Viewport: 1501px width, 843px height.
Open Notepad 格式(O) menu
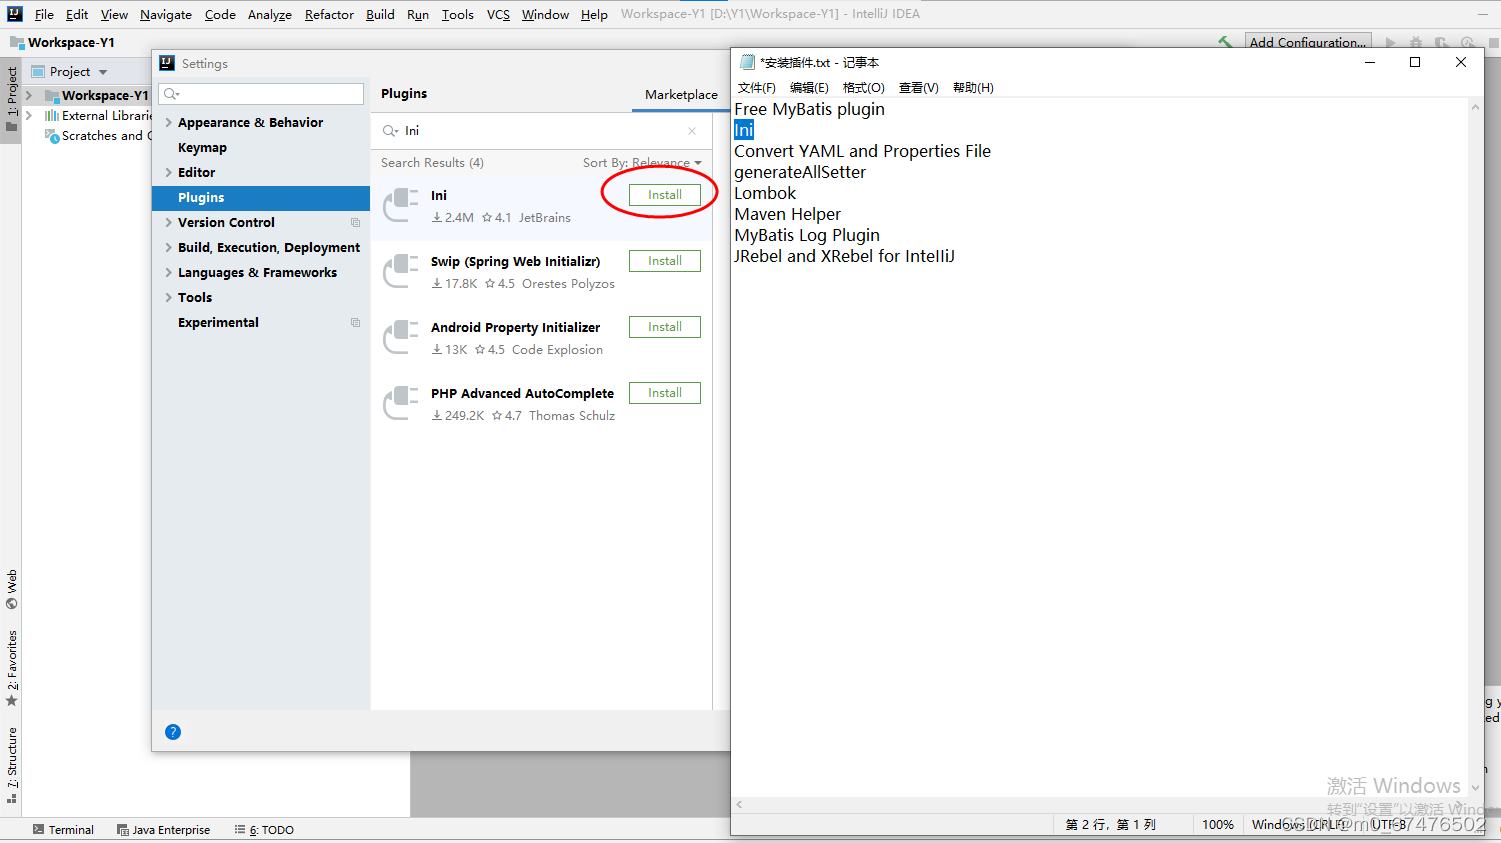tap(863, 88)
